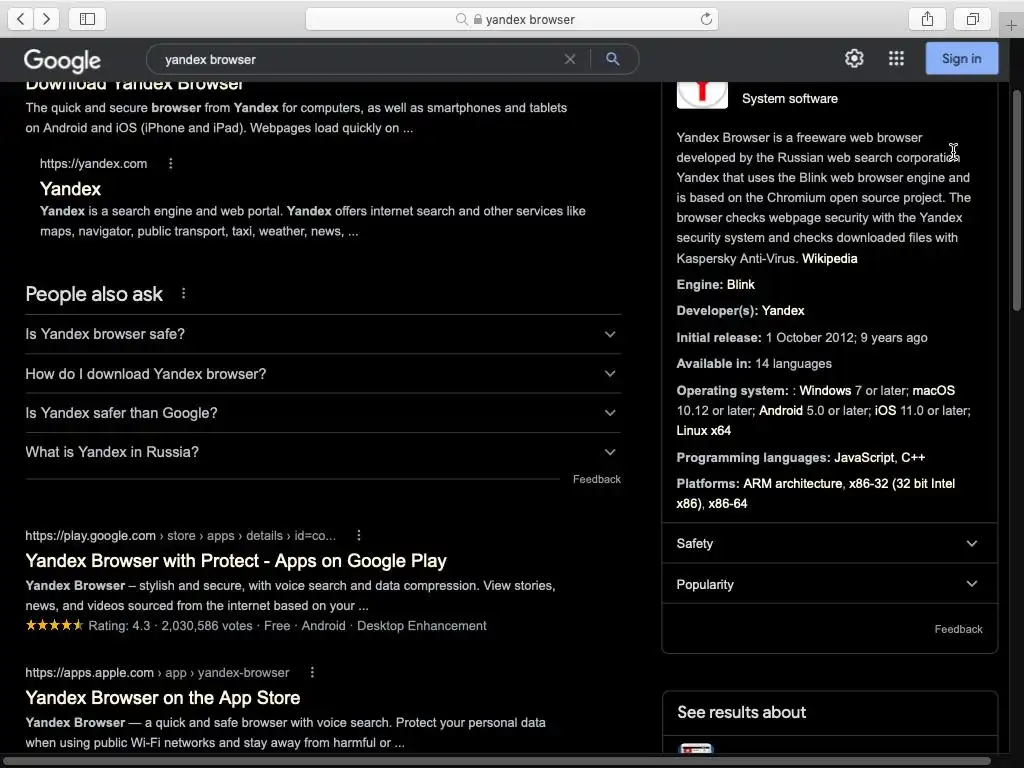The image size is (1024, 768).
Task: Click the macOS operating system link
Action: [933, 391]
